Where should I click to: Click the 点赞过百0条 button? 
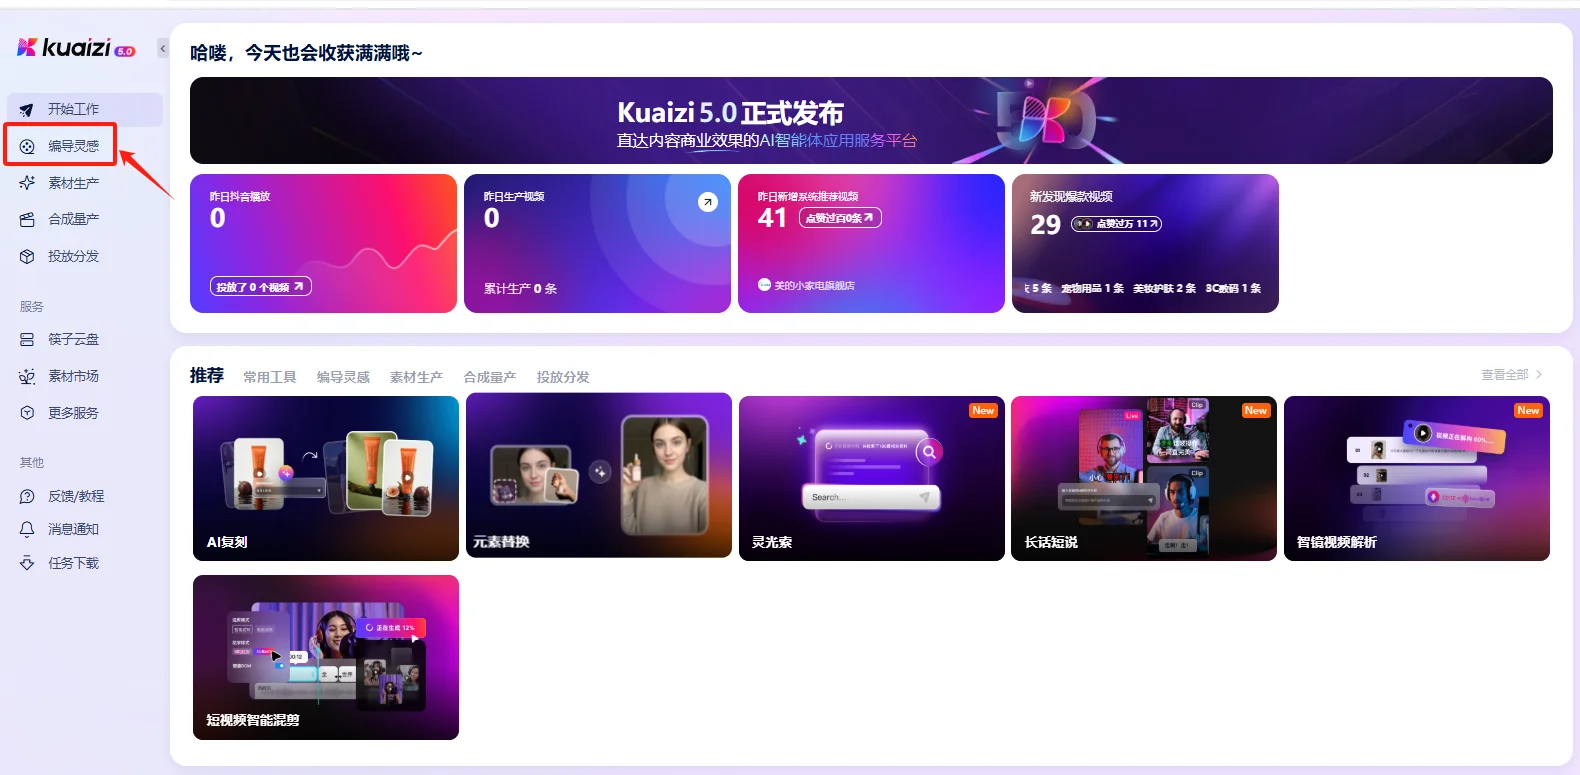pyautogui.click(x=840, y=218)
